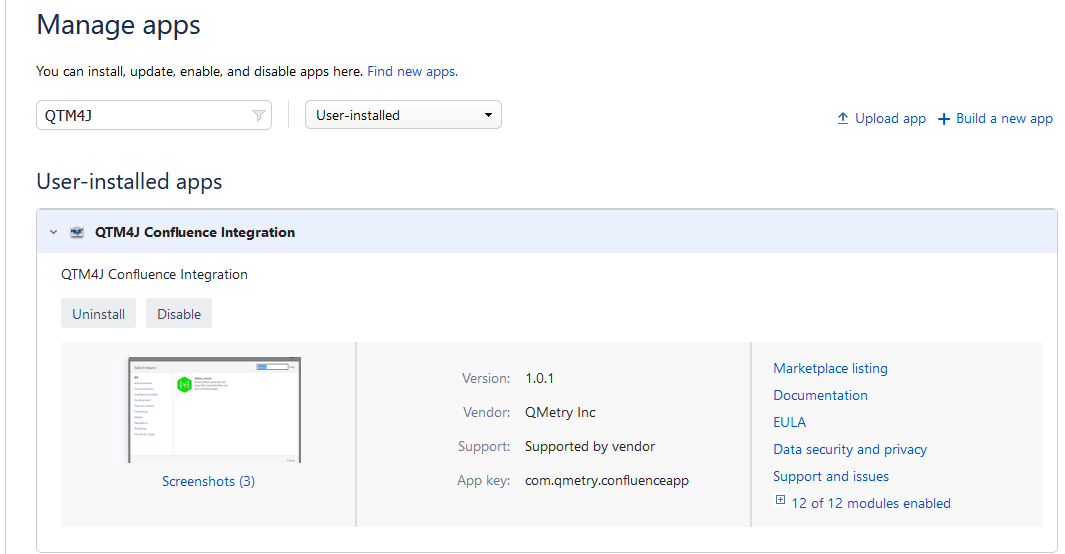Open the Documentation link
Screen dimensions: 1065x554
coord(820,395)
